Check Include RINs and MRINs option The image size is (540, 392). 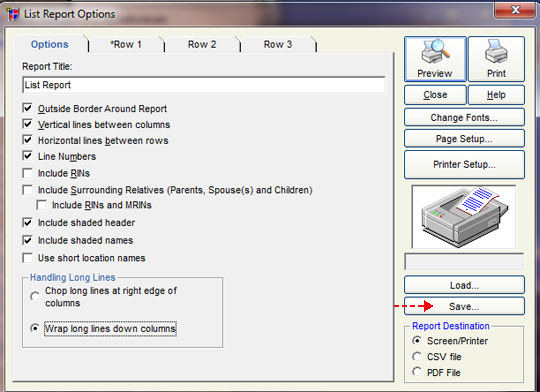pos(42,205)
